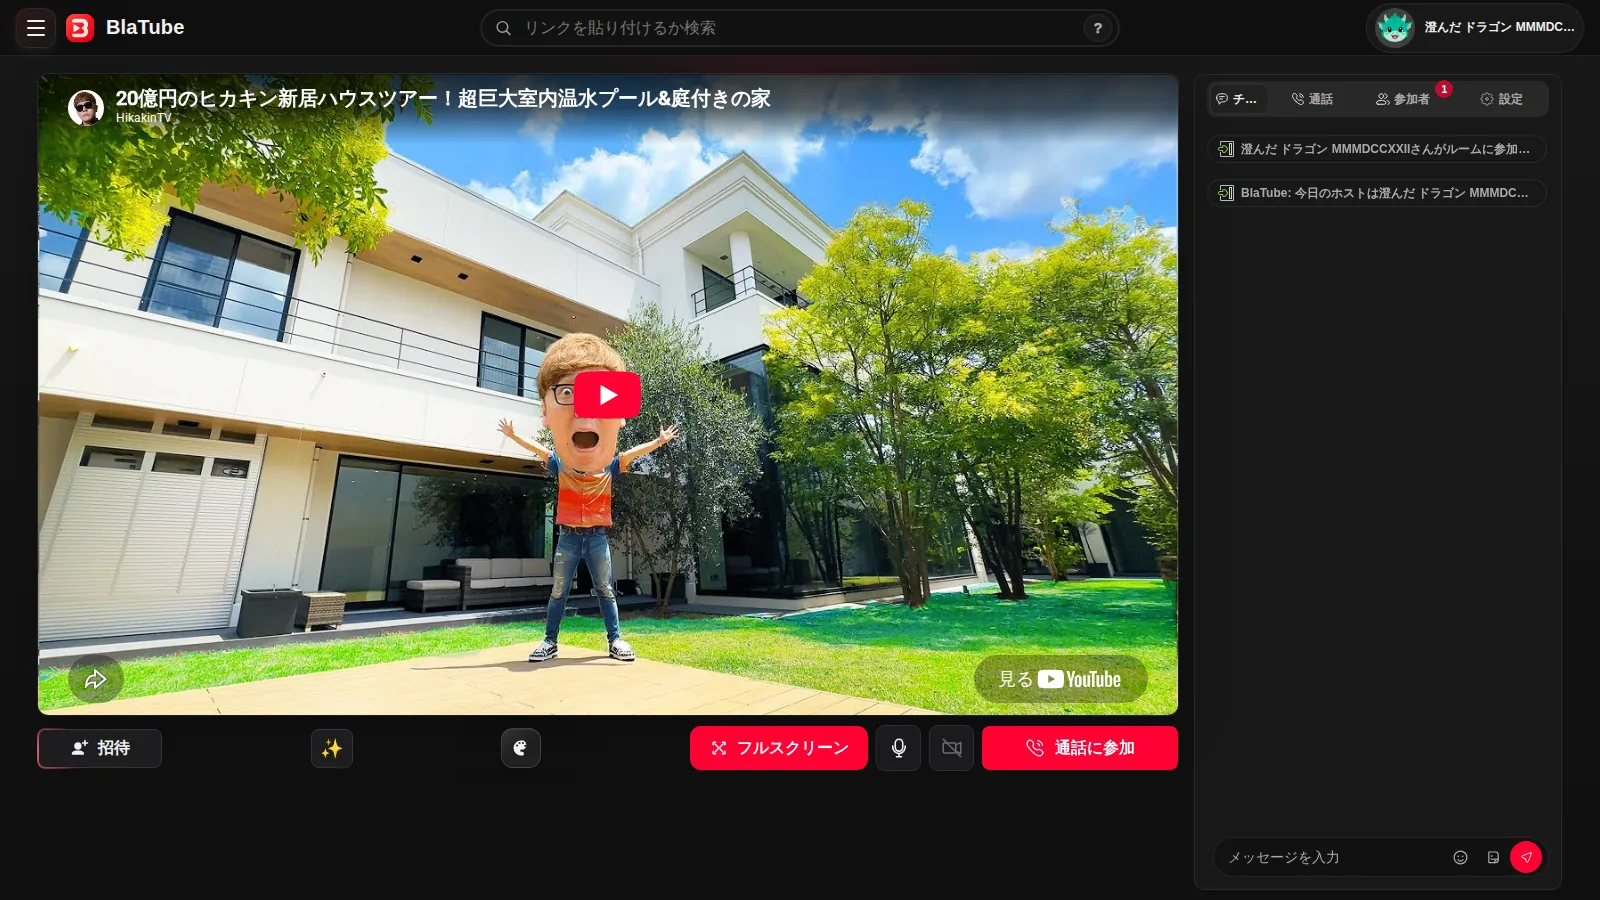Click the BlaTube brand name
The image size is (1600, 900).
point(145,27)
